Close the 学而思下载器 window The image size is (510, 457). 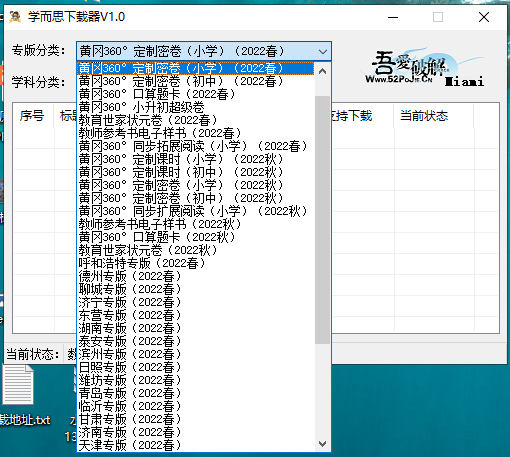click(x=484, y=17)
